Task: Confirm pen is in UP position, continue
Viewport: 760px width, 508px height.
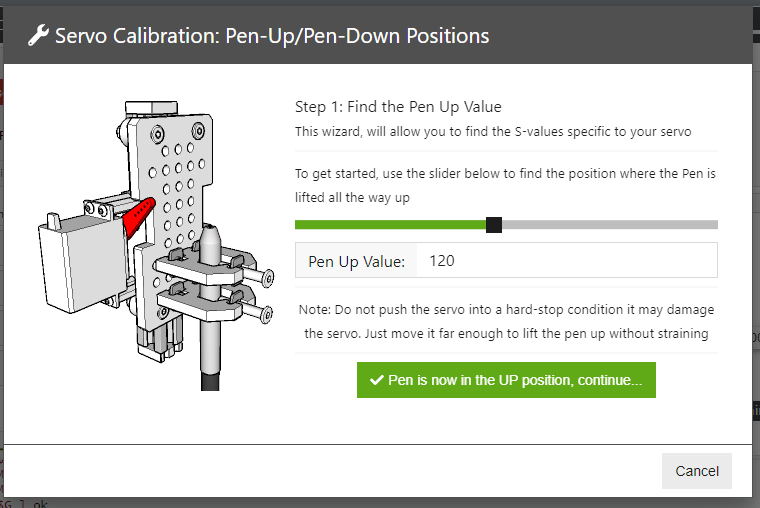Action: tap(506, 380)
